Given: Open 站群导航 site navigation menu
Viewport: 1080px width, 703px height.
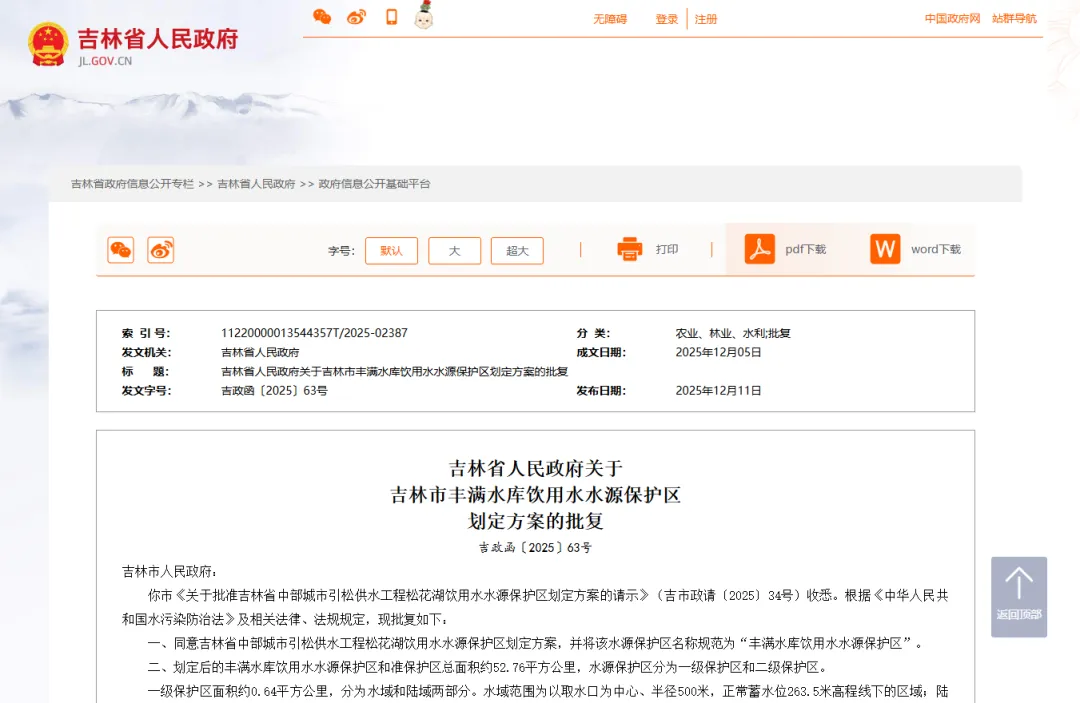Looking at the screenshot, I should [x=1014, y=19].
